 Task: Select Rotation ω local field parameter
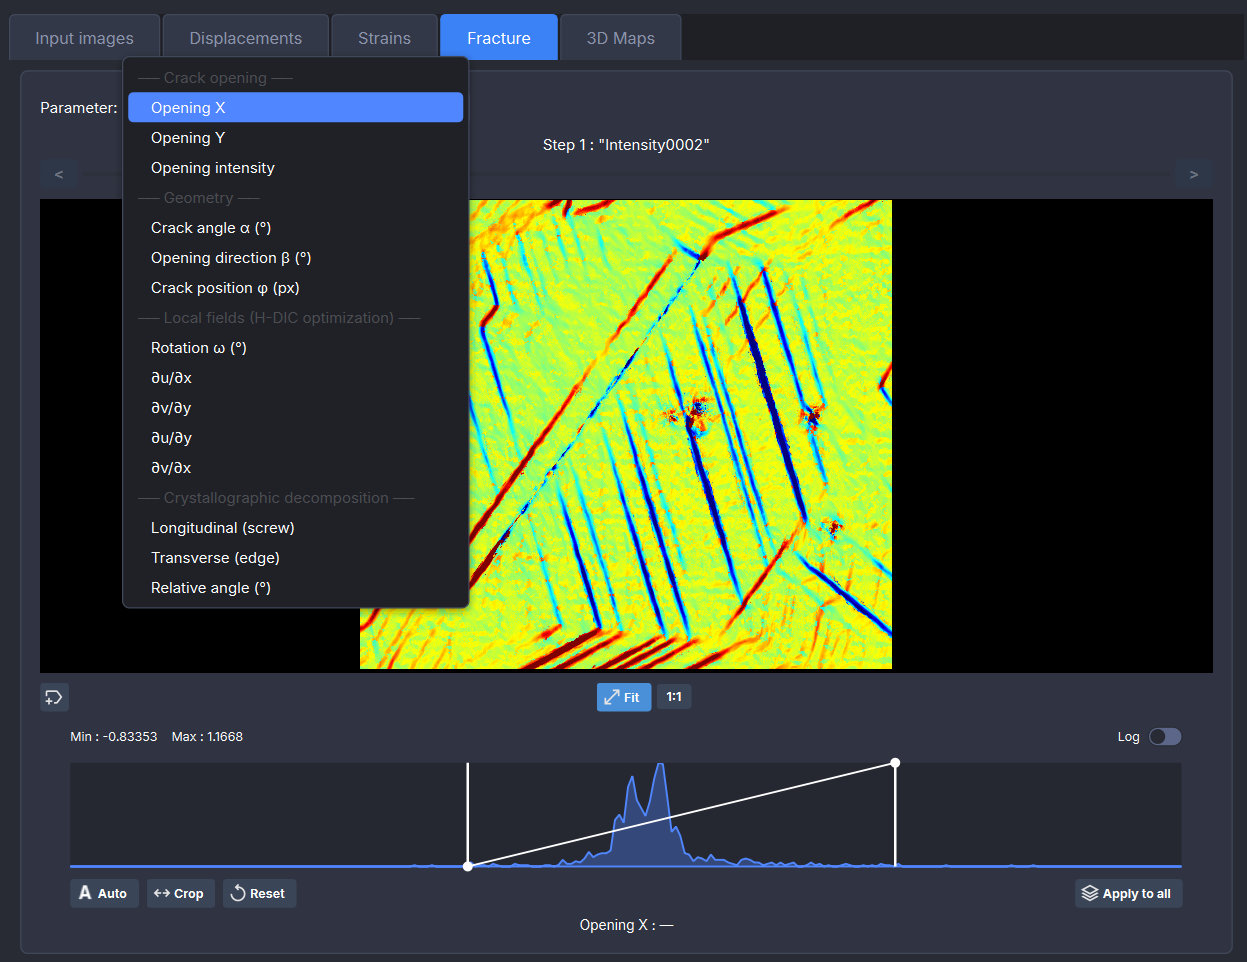pos(199,347)
